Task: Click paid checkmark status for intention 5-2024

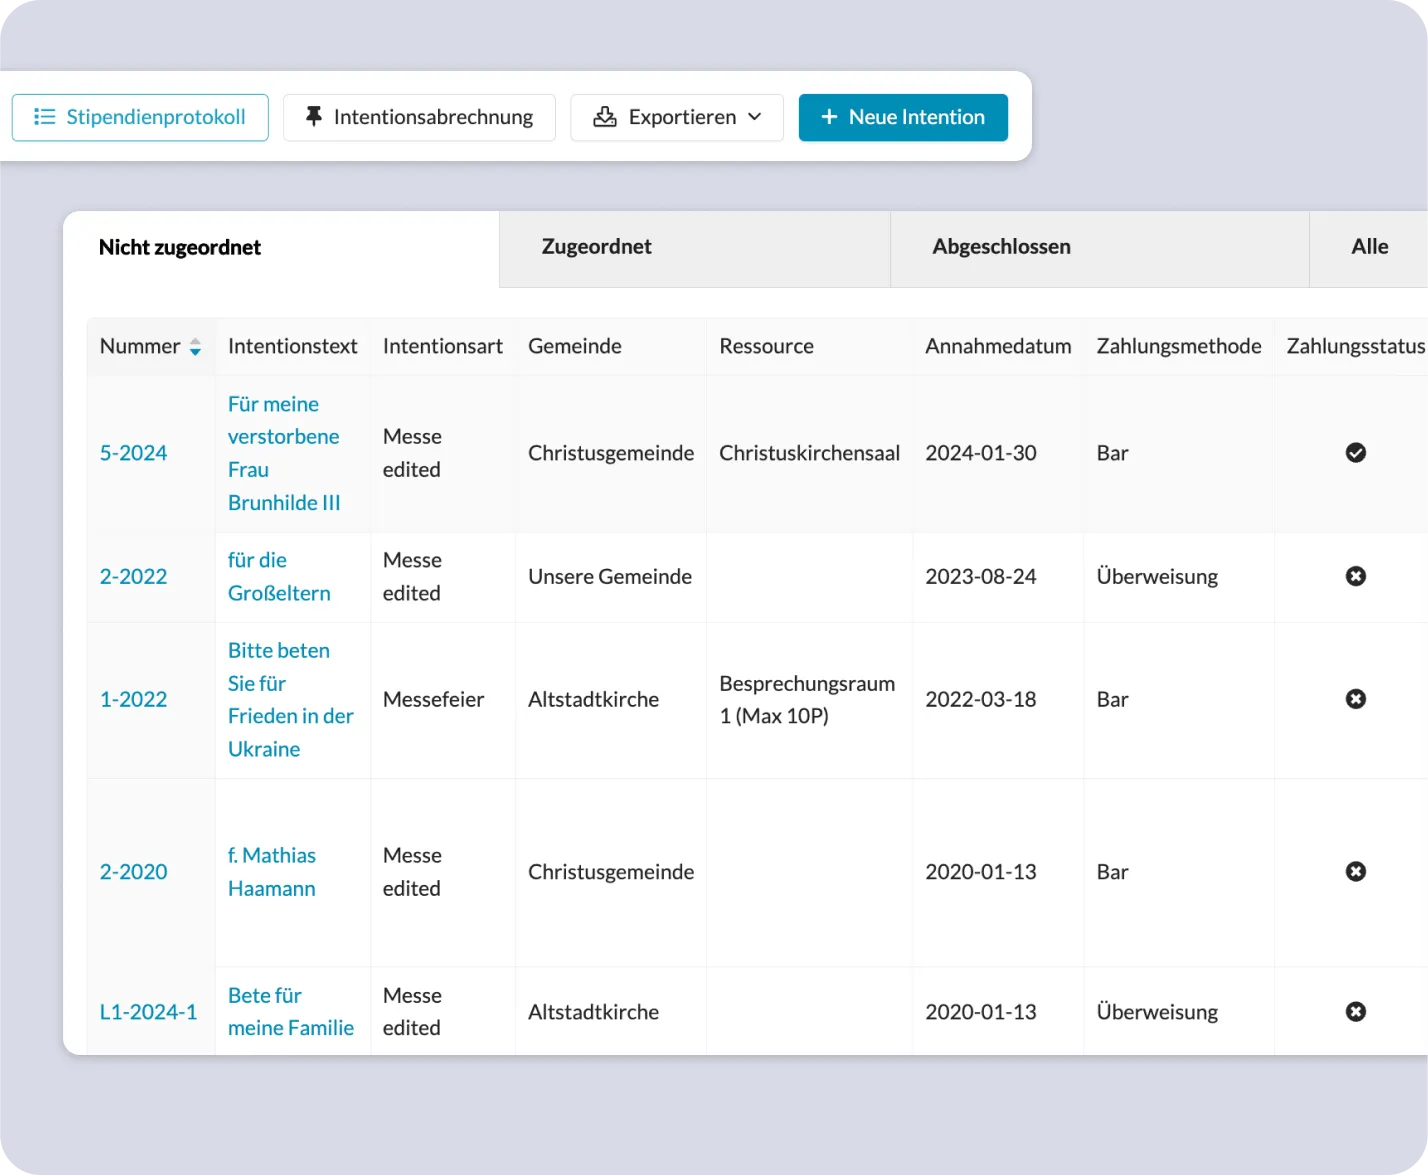Action: 1356,453
